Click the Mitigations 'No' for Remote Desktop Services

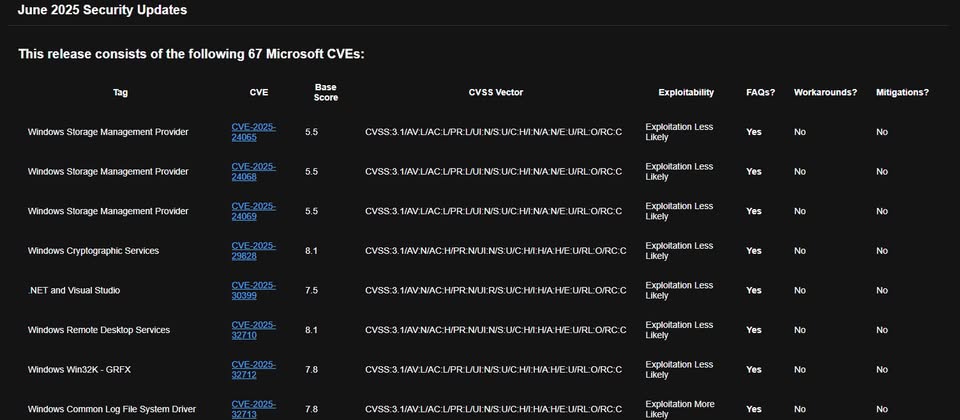882,330
